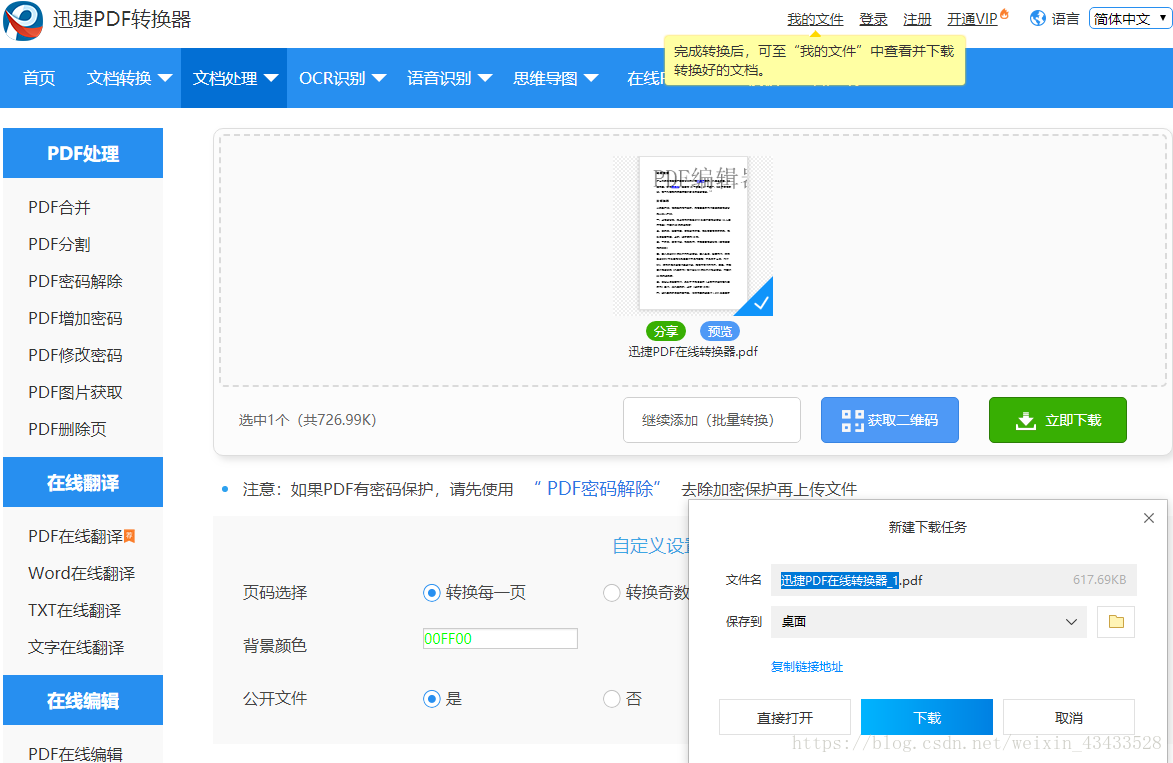The image size is (1173, 763).
Task: Open the 简体中文 language selector
Action: (x=1130, y=19)
